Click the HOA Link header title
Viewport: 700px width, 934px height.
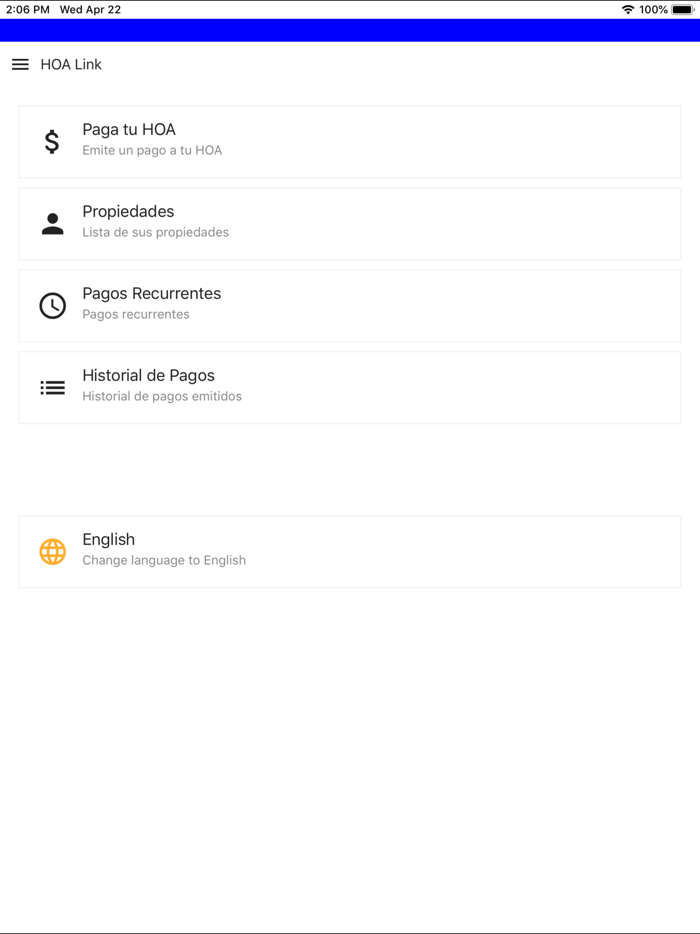[71, 64]
